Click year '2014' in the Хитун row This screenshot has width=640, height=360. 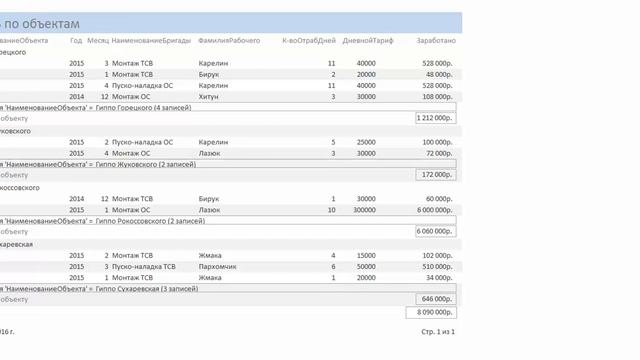point(77,97)
